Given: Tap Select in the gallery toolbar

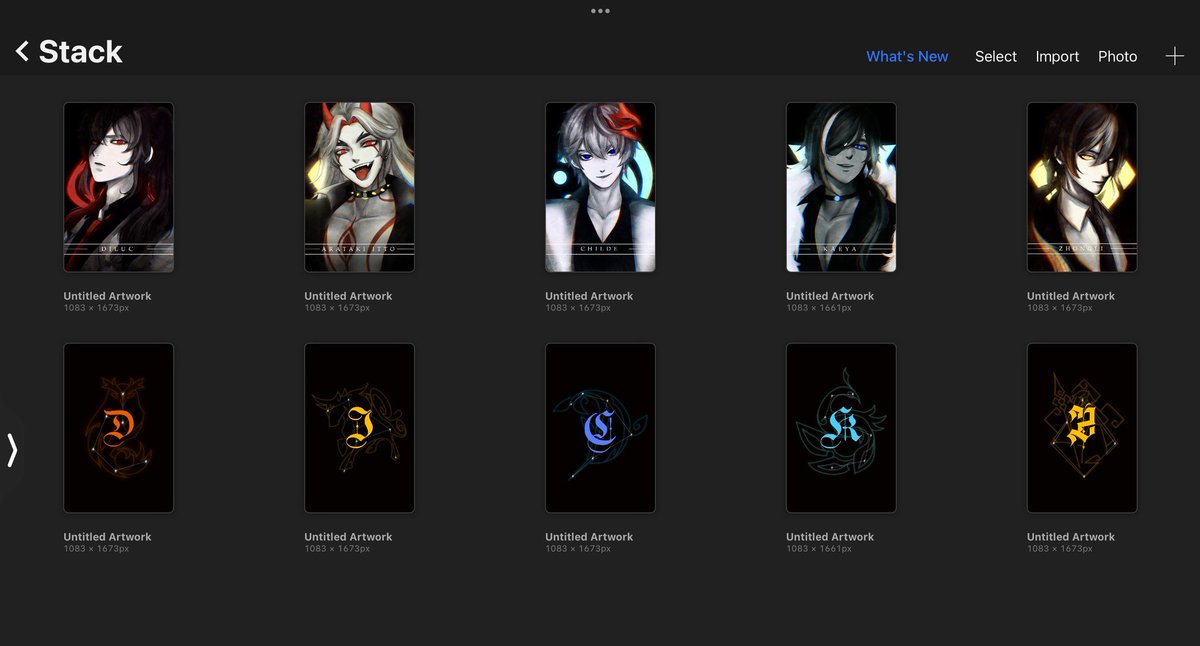Looking at the screenshot, I should (996, 56).
